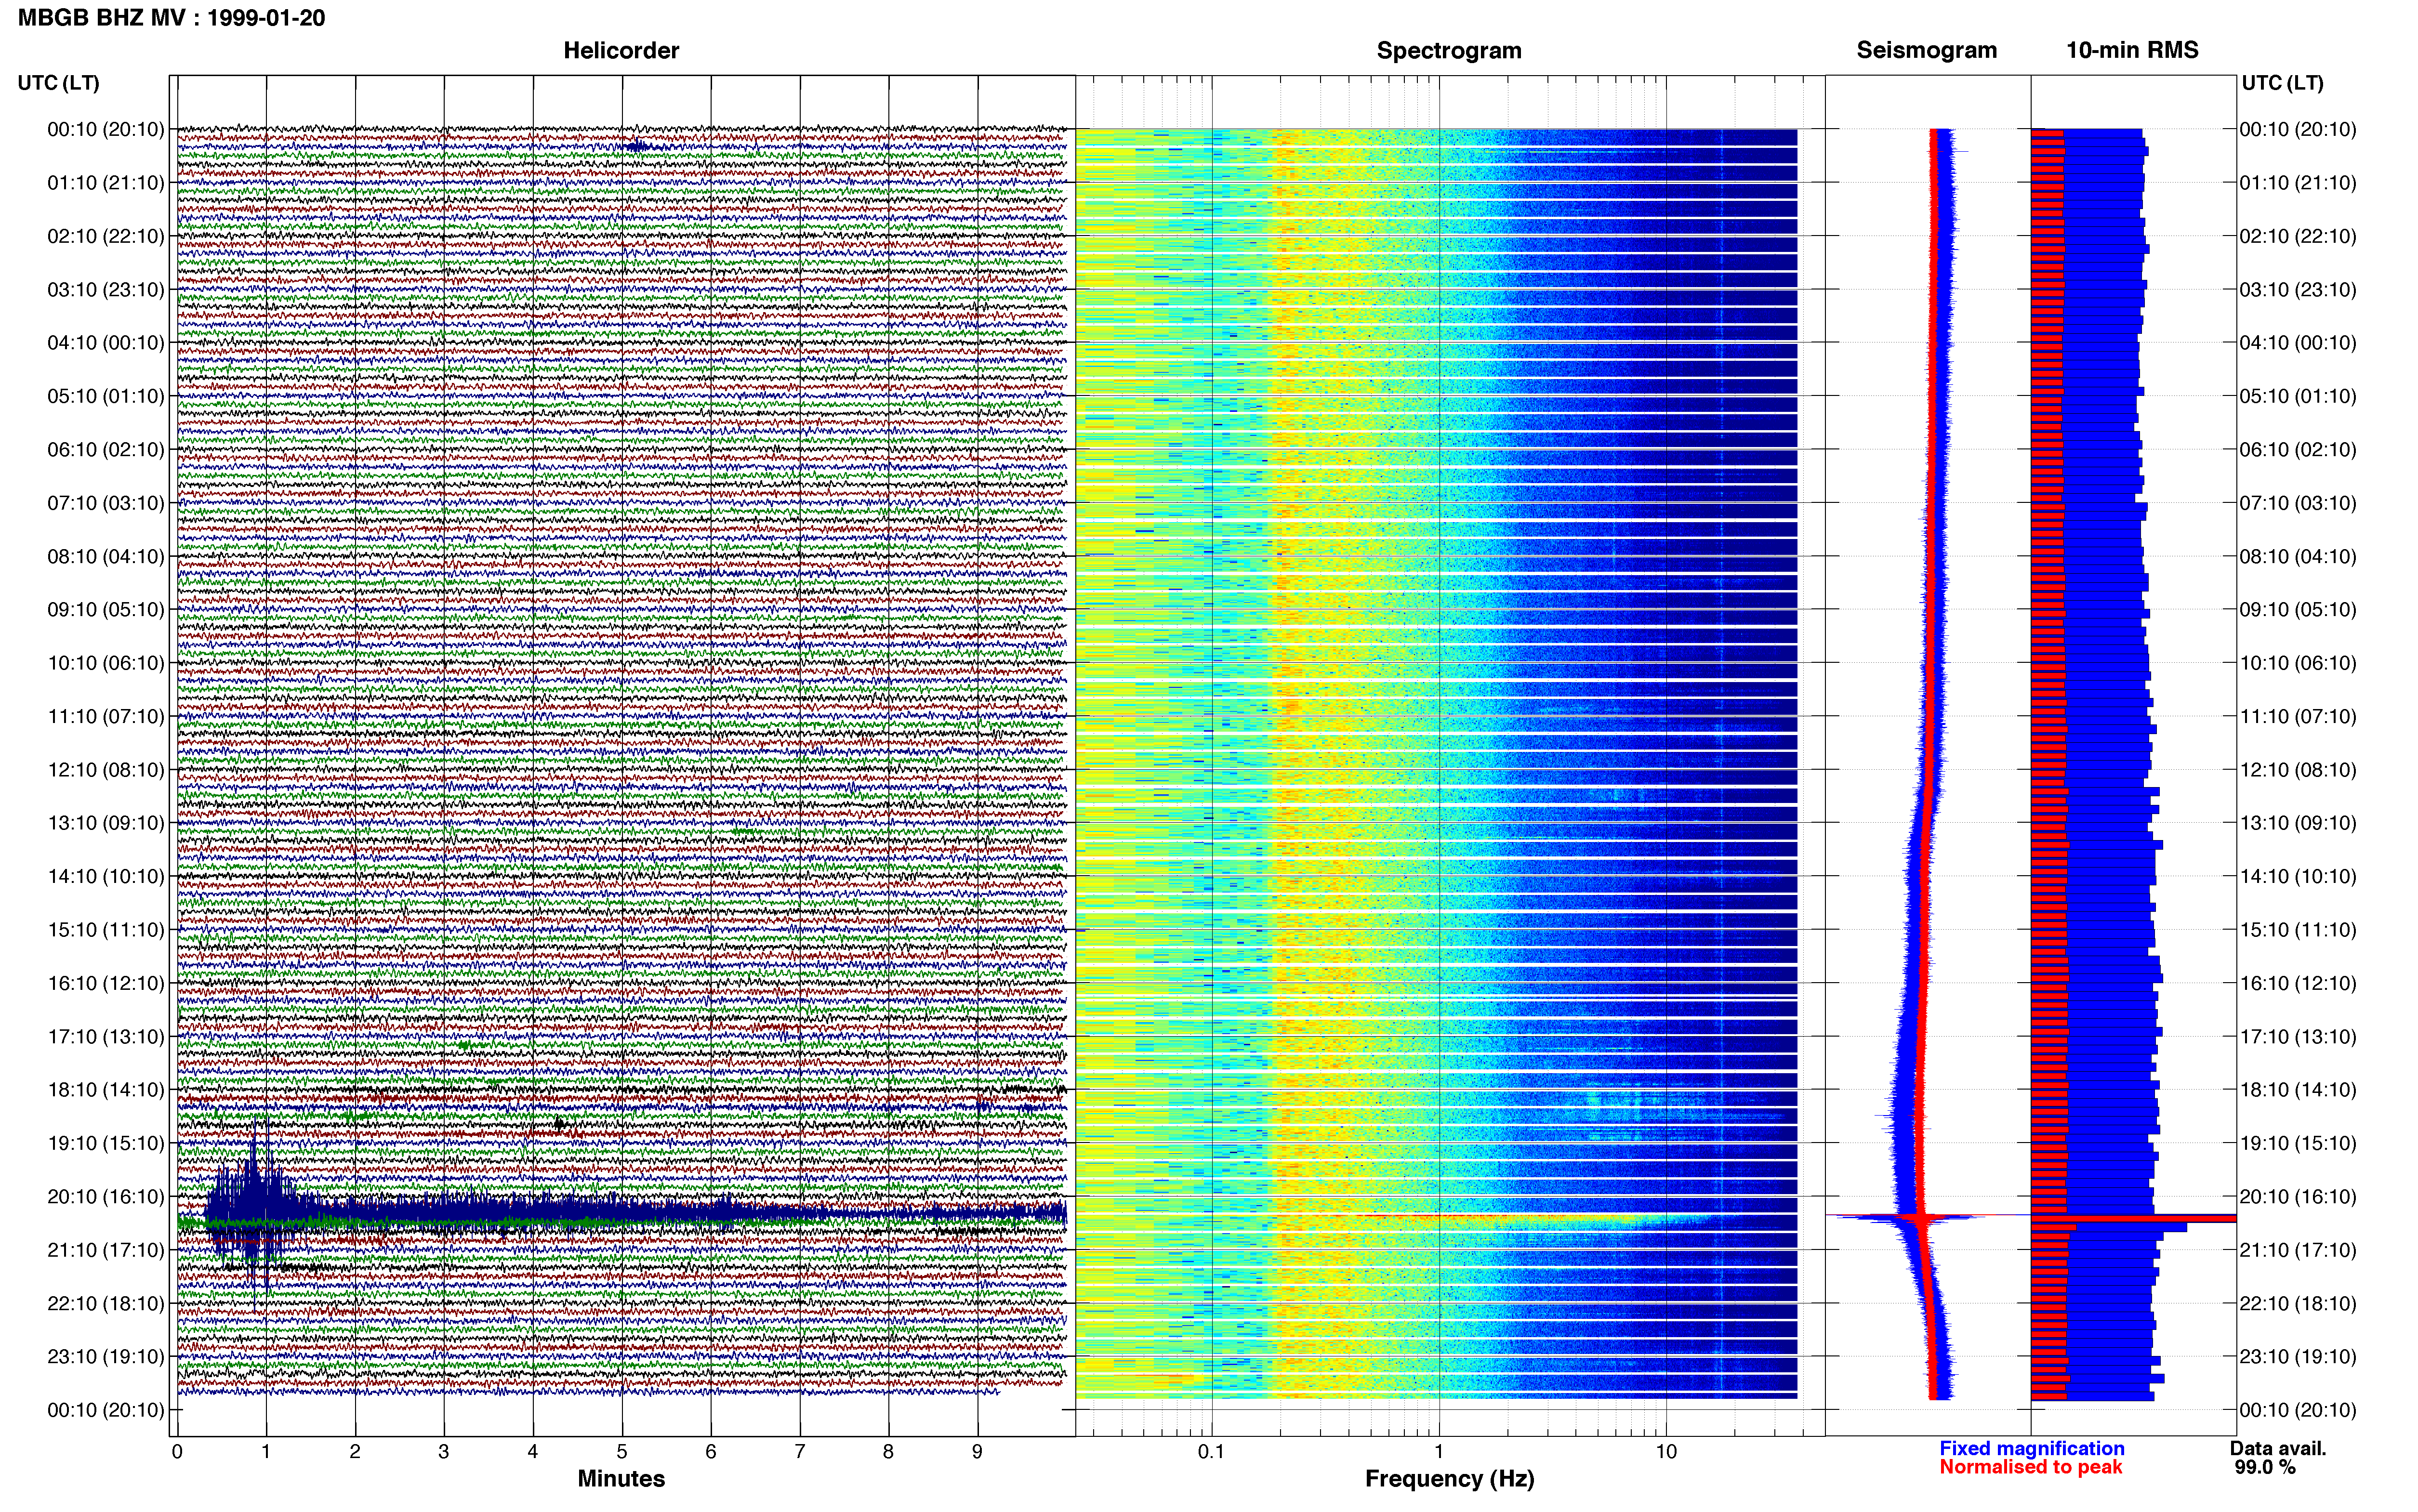This screenshot has width=2418, height=1512.
Task: Select the 'Helicorder' panel title
Action: tap(621, 50)
